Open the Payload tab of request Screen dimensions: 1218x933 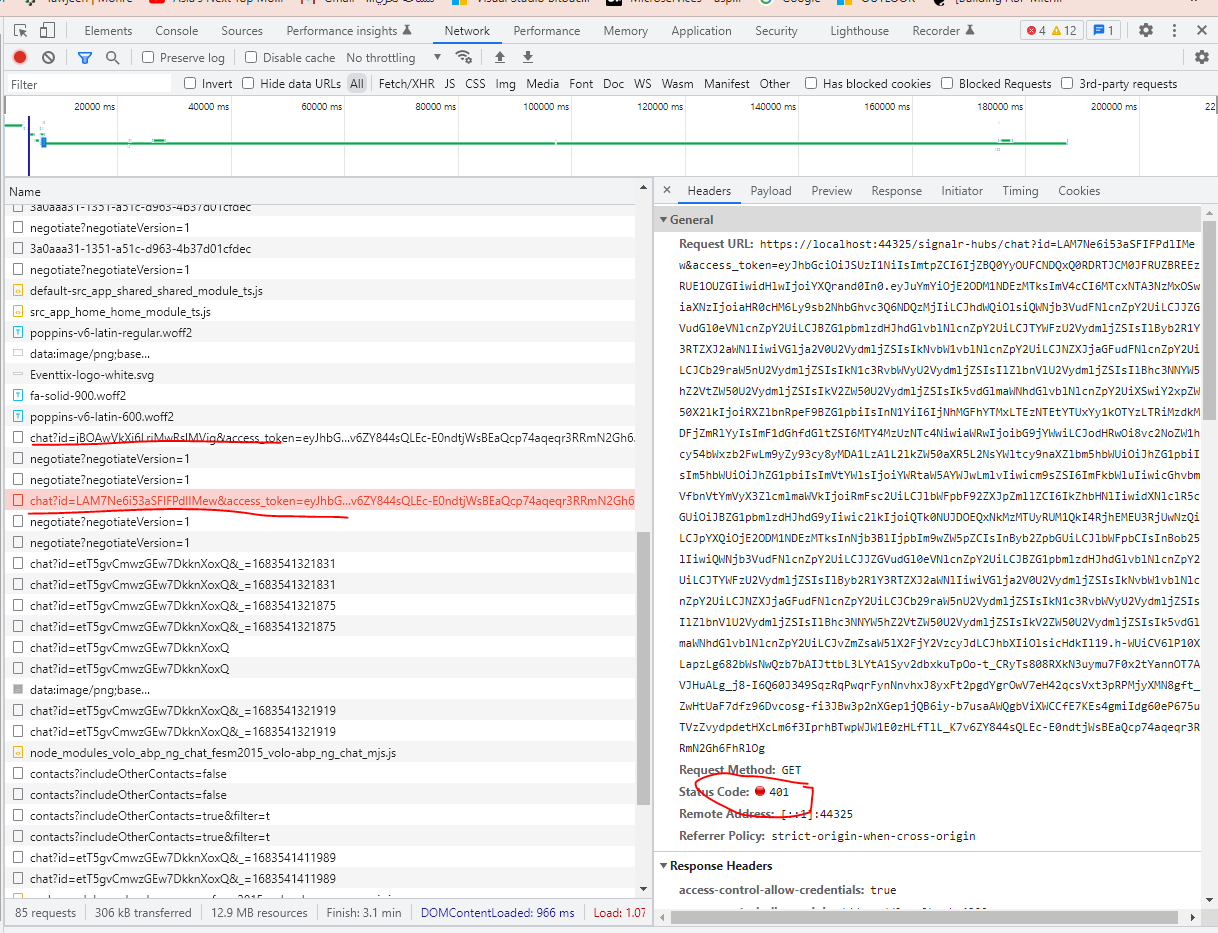[x=770, y=191]
